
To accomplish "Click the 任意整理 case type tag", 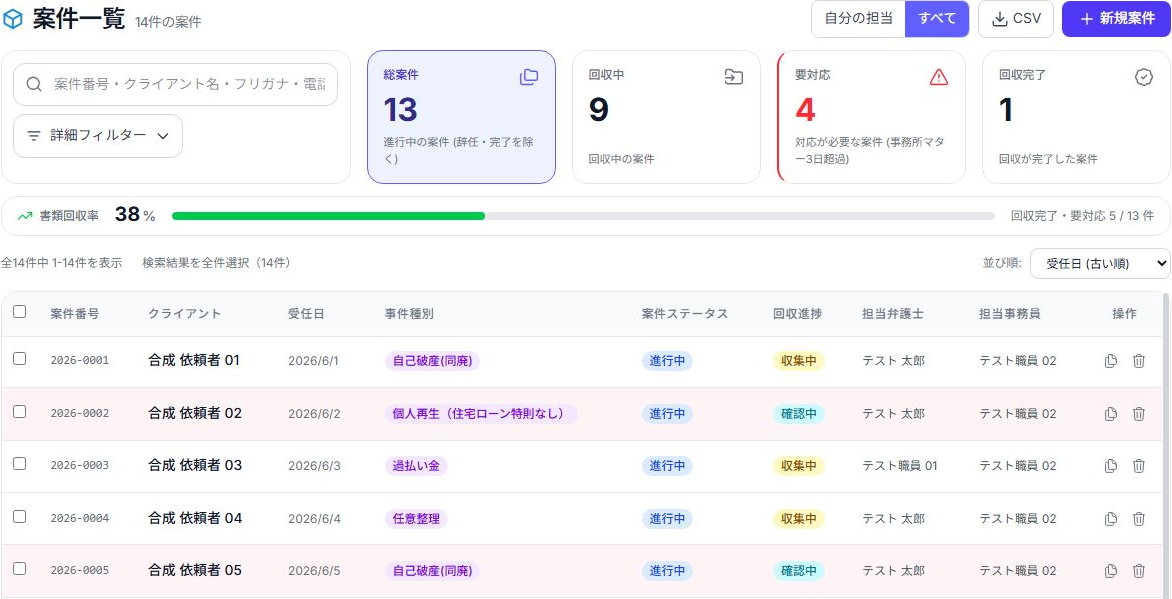I will tap(416, 518).
